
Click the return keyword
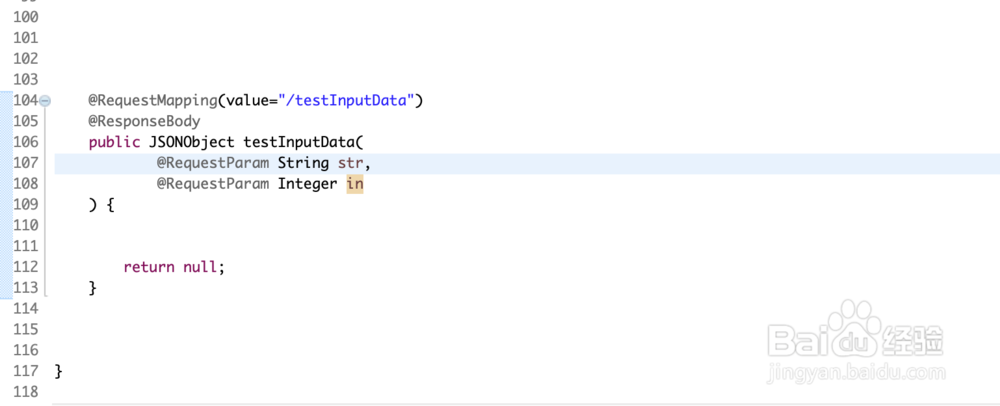point(148,267)
